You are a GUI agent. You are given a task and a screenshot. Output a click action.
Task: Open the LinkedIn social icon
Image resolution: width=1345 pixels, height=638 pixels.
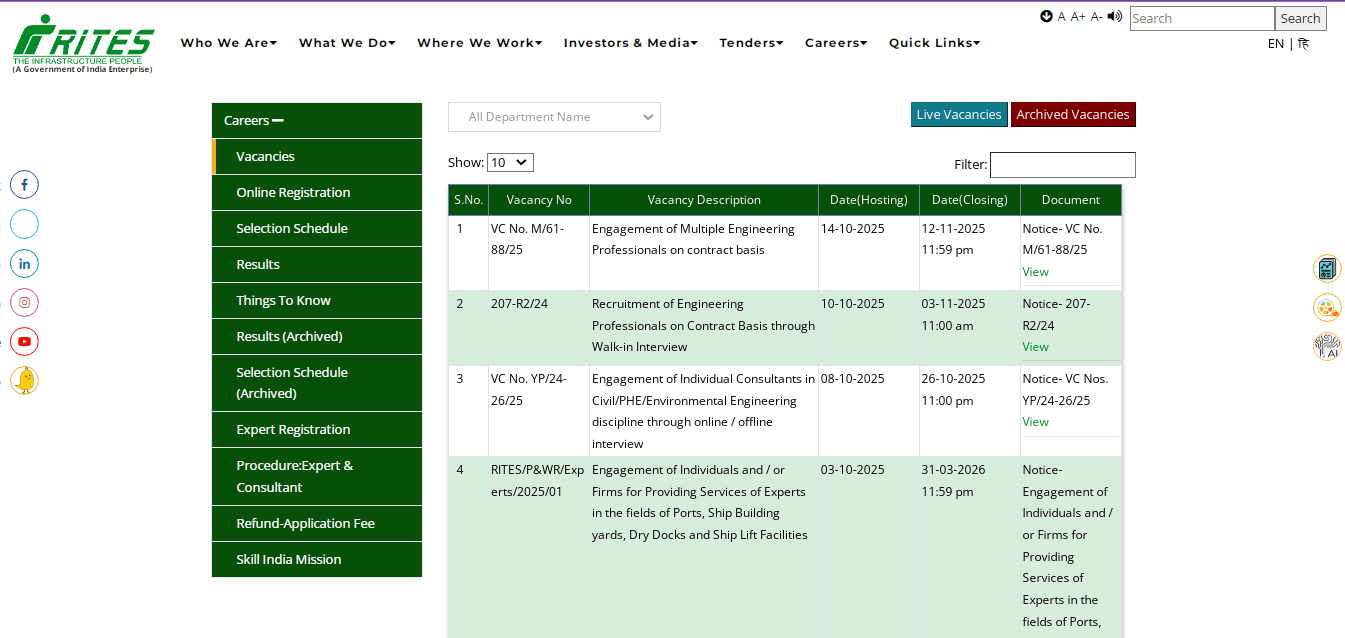24,264
